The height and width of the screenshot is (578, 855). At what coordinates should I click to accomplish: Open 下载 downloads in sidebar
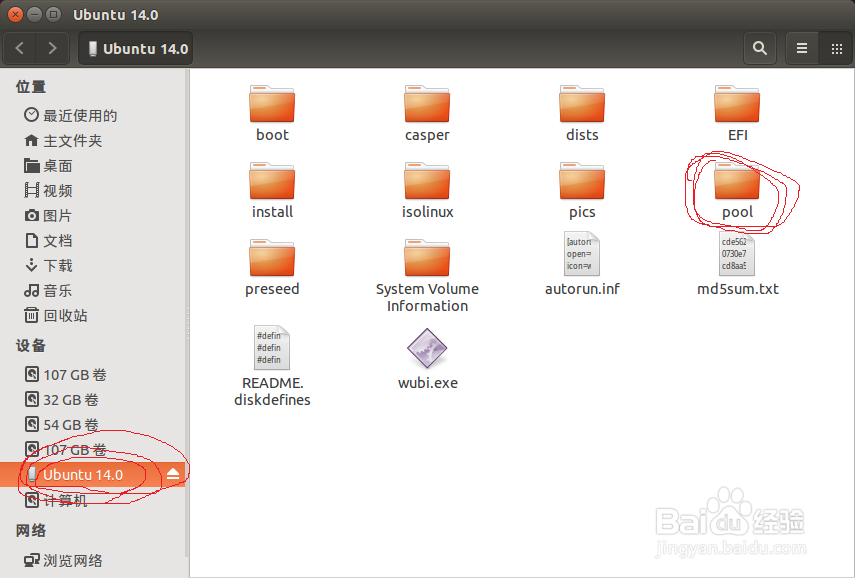(48, 266)
